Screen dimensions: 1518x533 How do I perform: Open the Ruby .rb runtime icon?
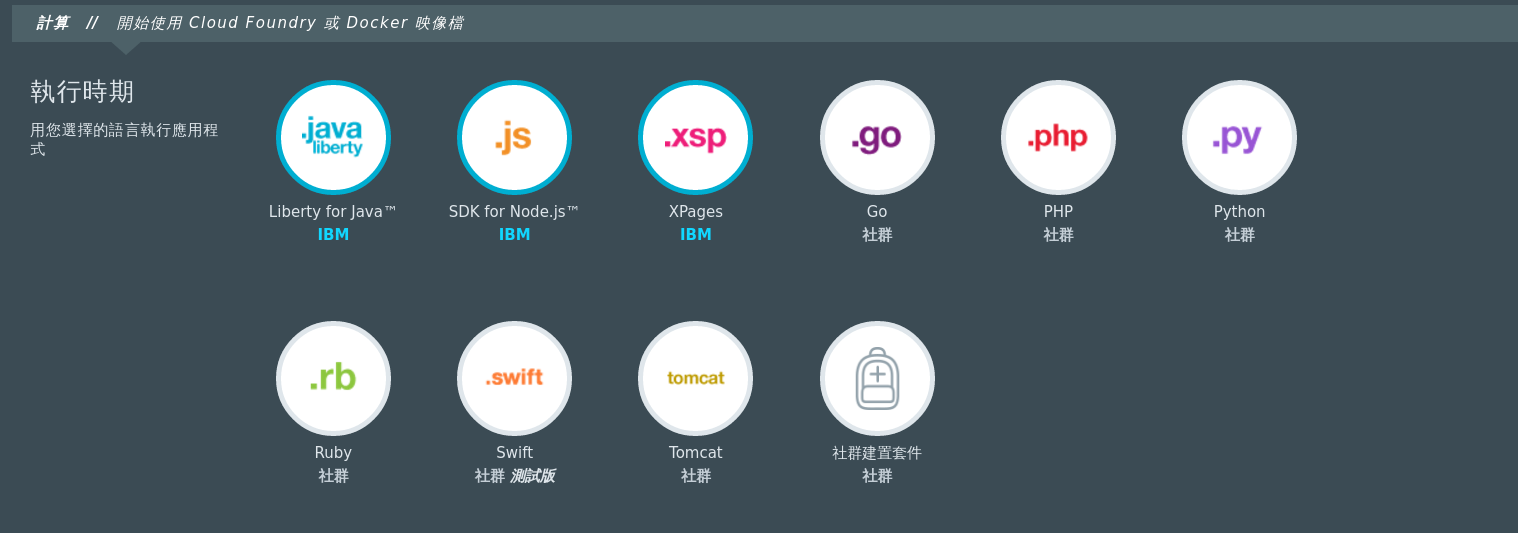[333, 378]
